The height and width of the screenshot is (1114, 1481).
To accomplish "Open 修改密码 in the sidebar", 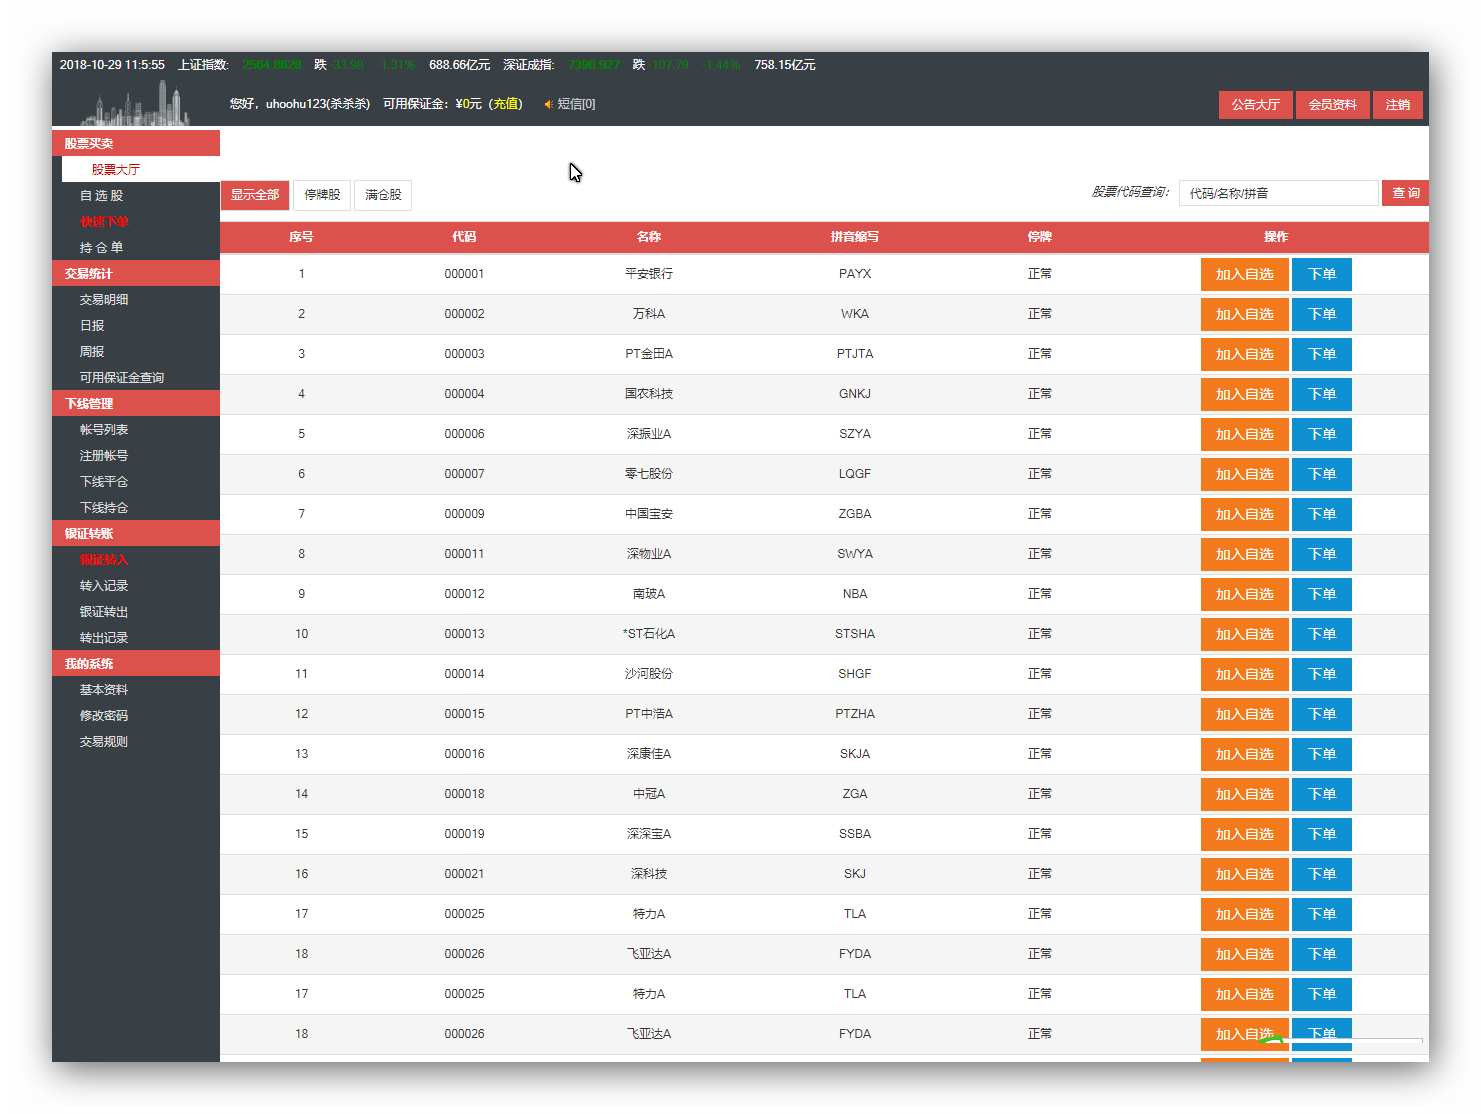I will pos(104,716).
